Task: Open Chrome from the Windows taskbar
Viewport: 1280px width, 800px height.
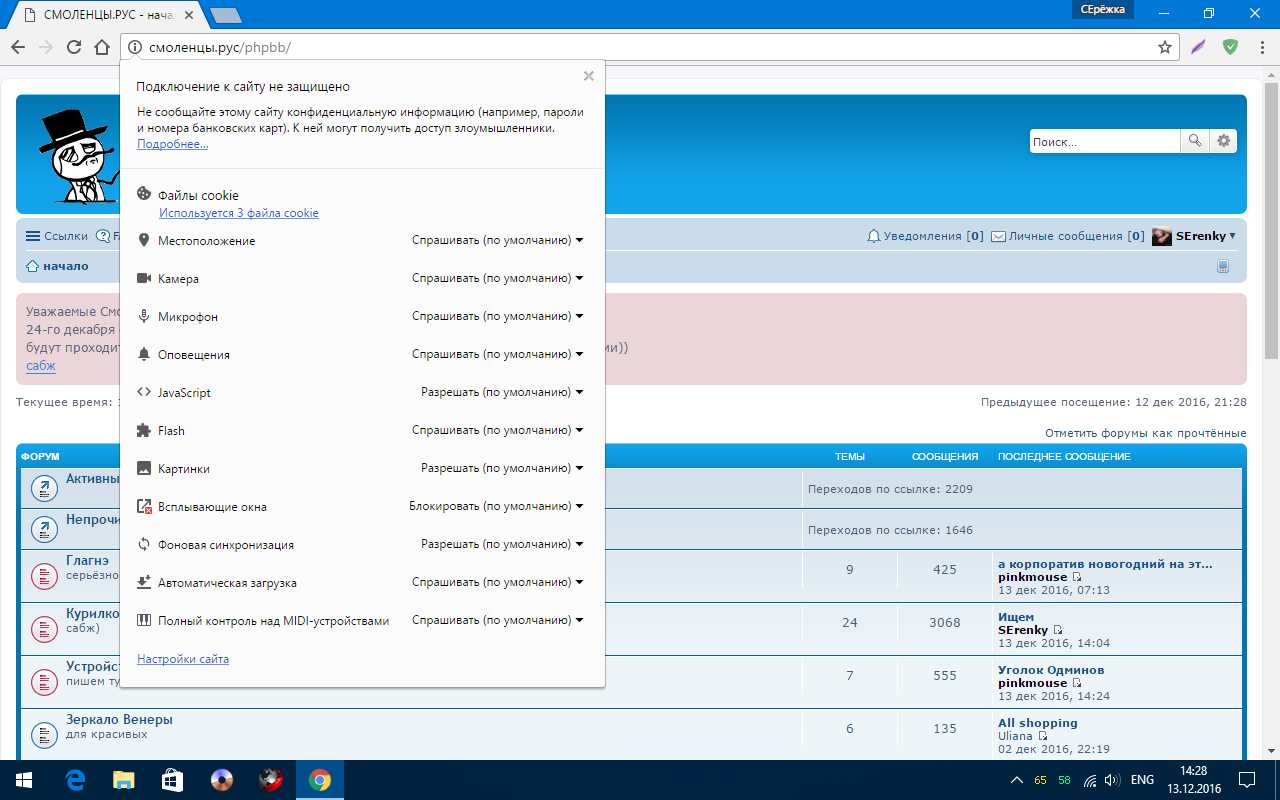Action: tap(320, 780)
